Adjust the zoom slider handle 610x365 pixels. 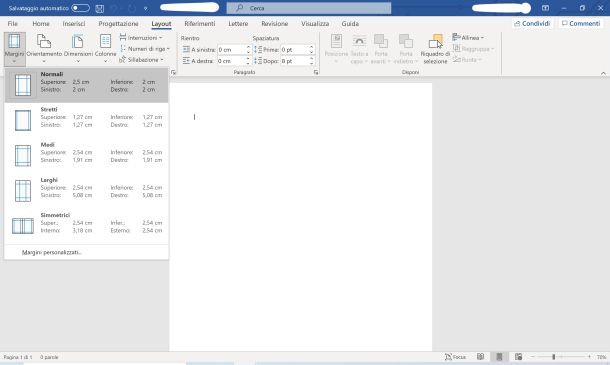(554, 357)
